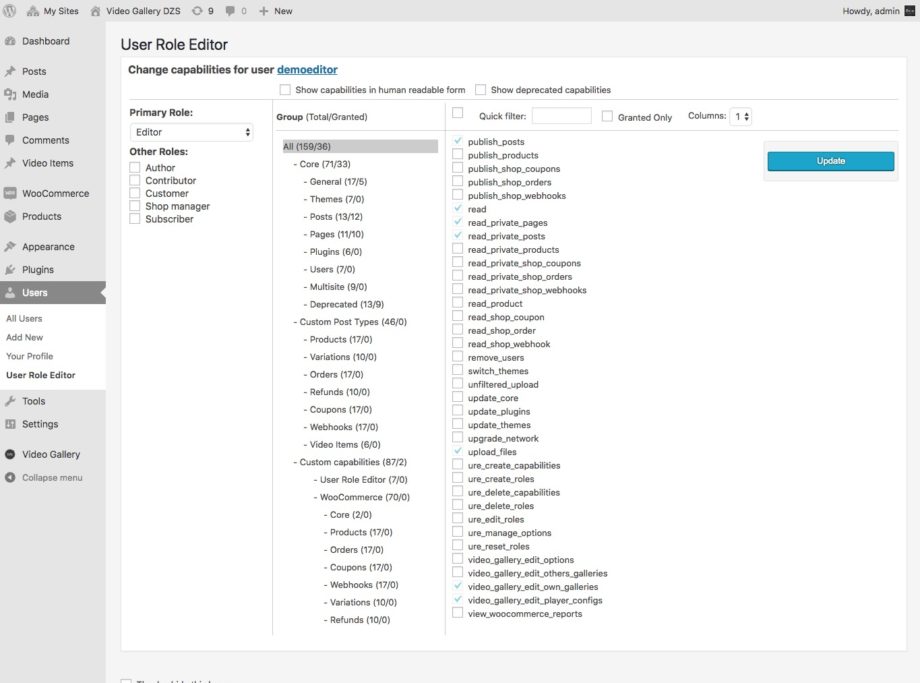
Task: Uncheck the upload_files capability
Action: pyautogui.click(x=458, y=452)
